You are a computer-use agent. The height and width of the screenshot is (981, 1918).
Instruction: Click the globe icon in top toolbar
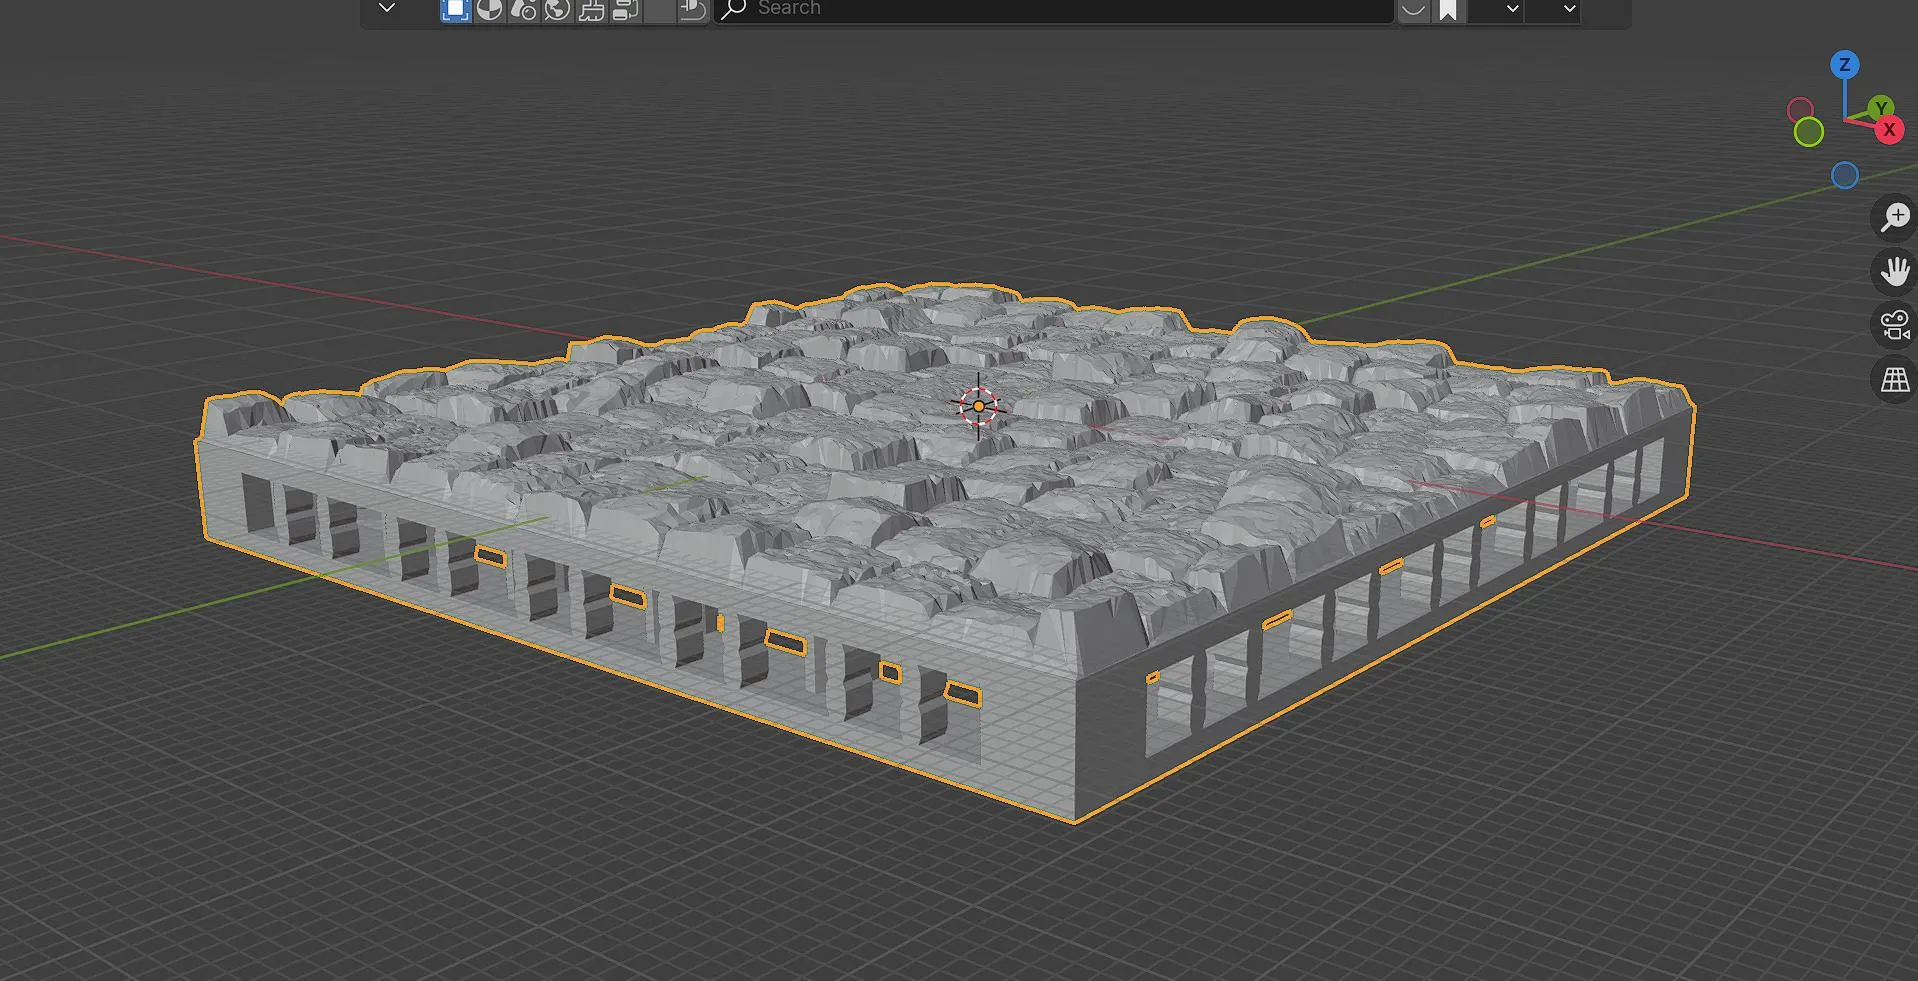click(x=557, y=10)
